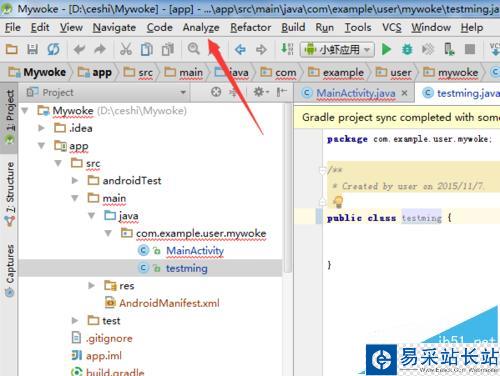Screen dimensions: 500x376
Task: Click the AVD device manager icon
Action: (x=449, y=49)
